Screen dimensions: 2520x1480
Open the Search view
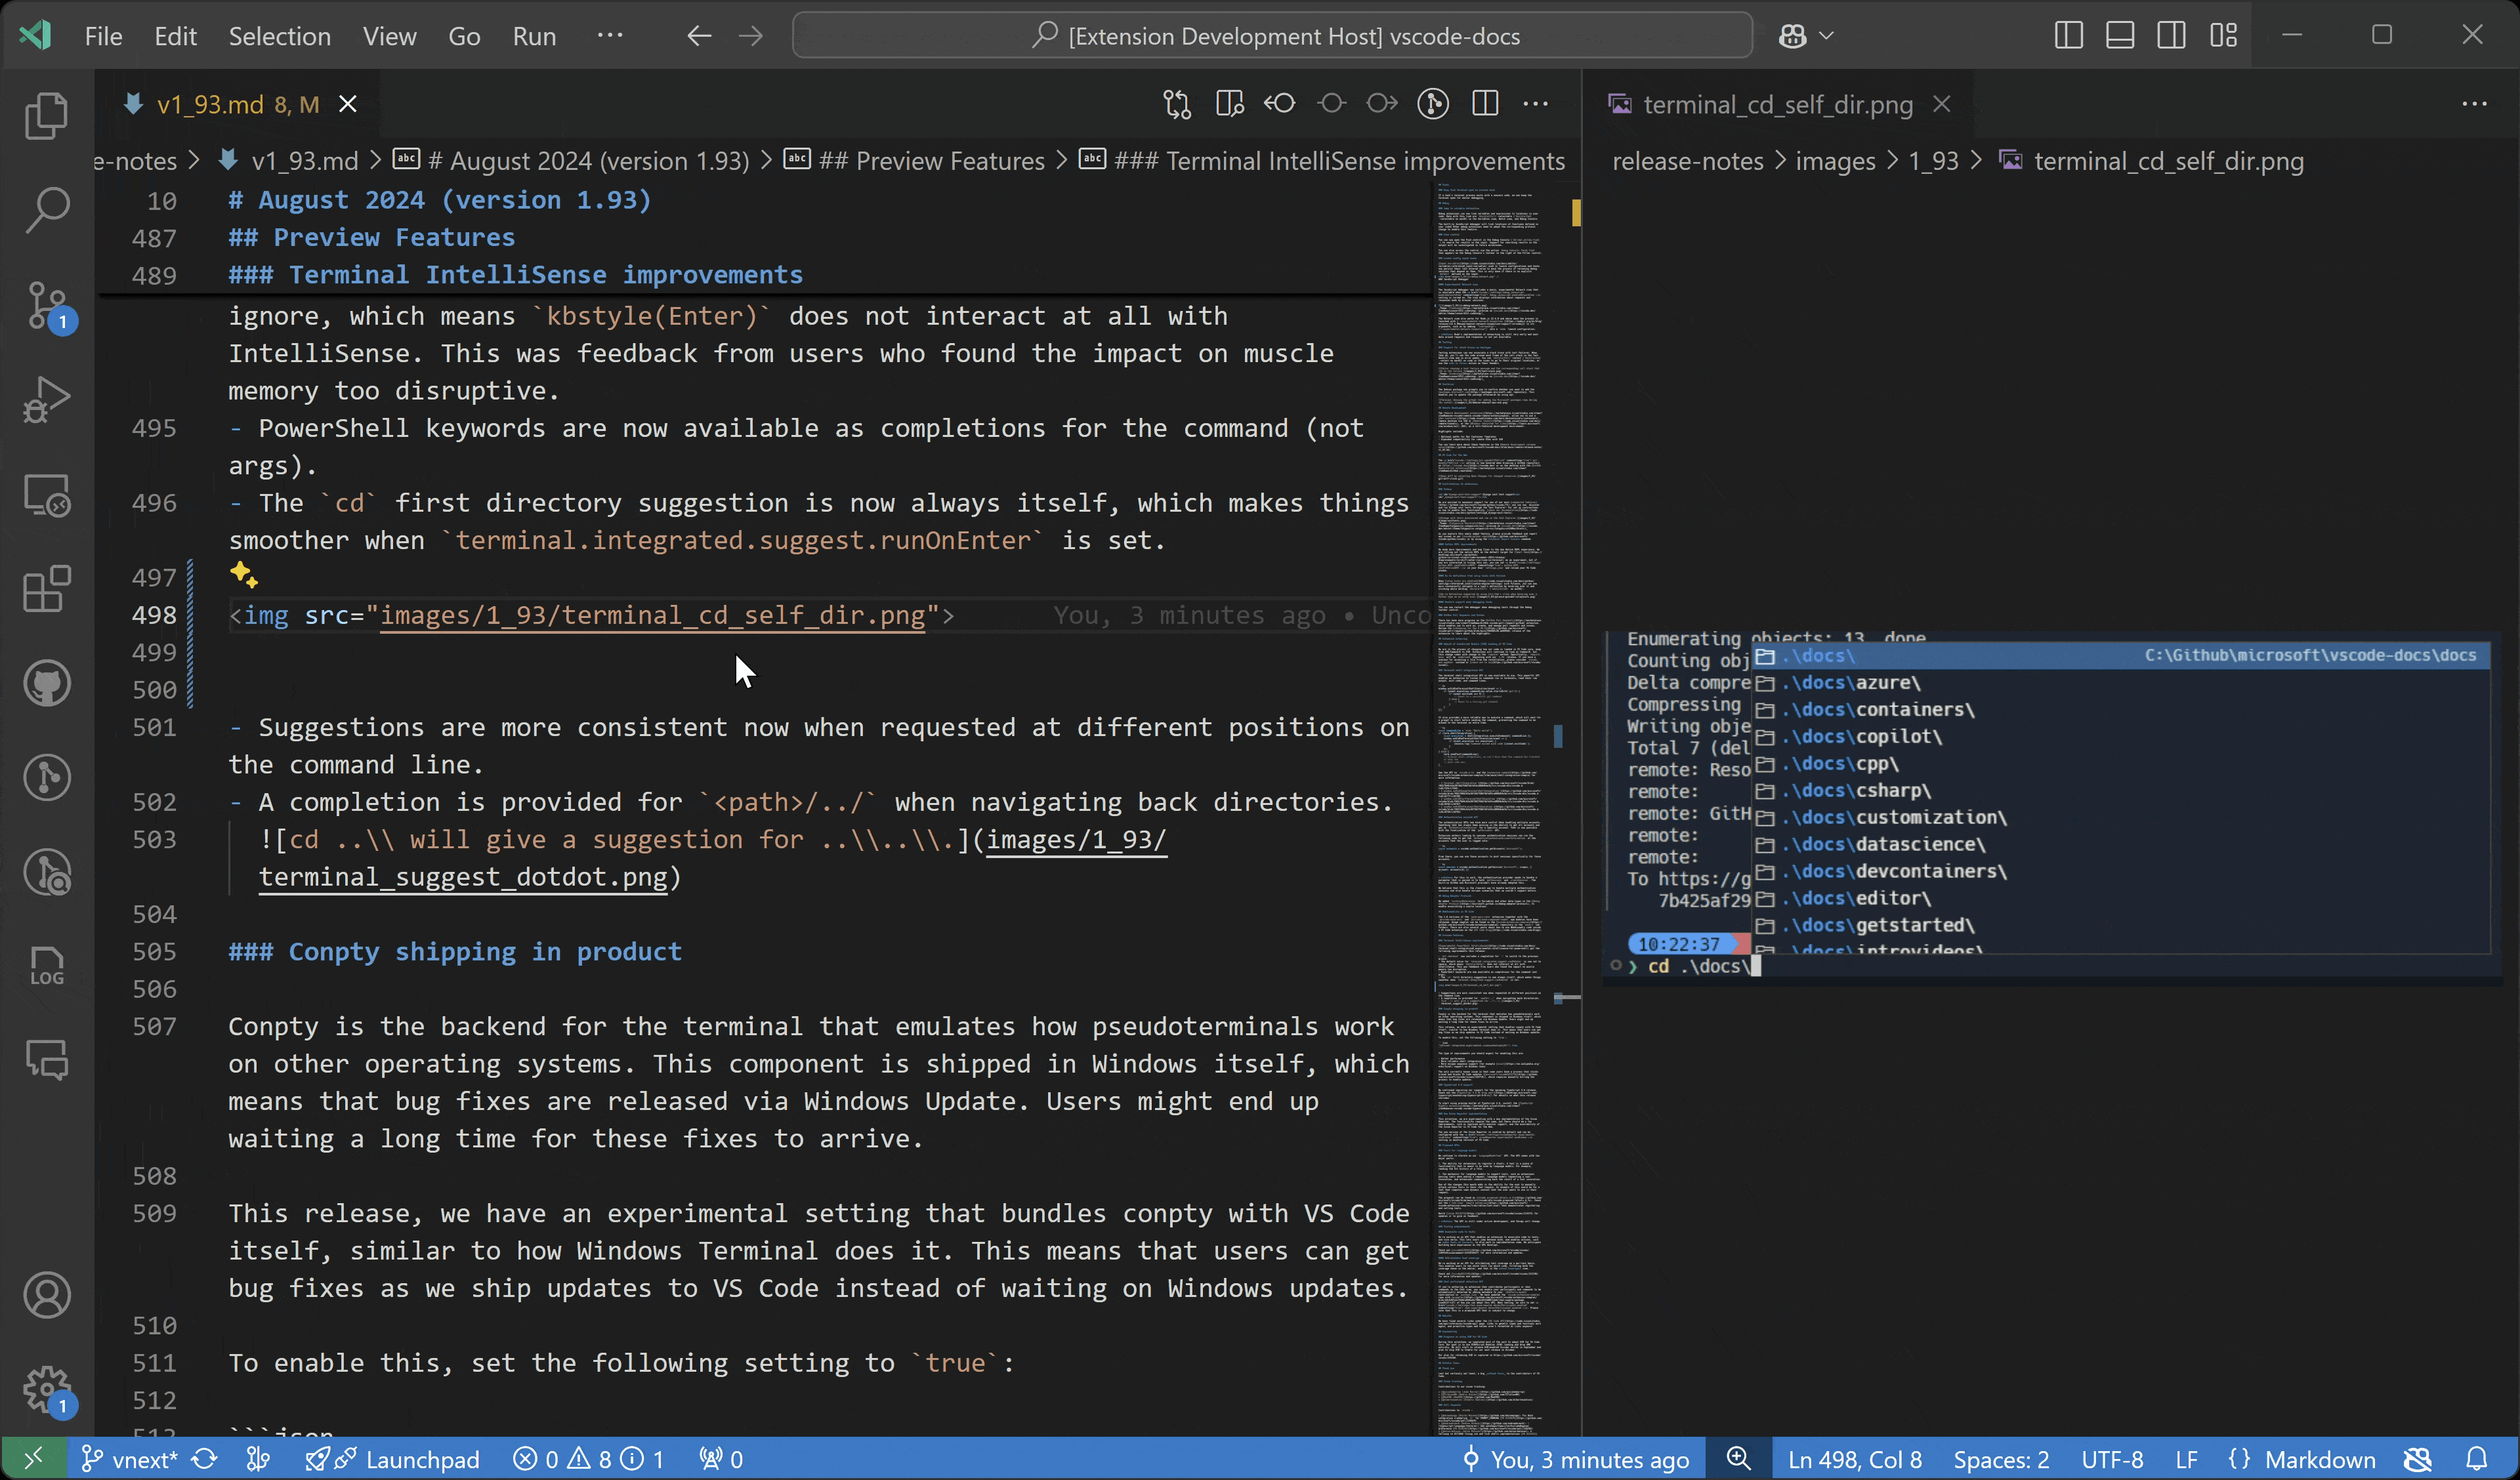tap(47, 210)
